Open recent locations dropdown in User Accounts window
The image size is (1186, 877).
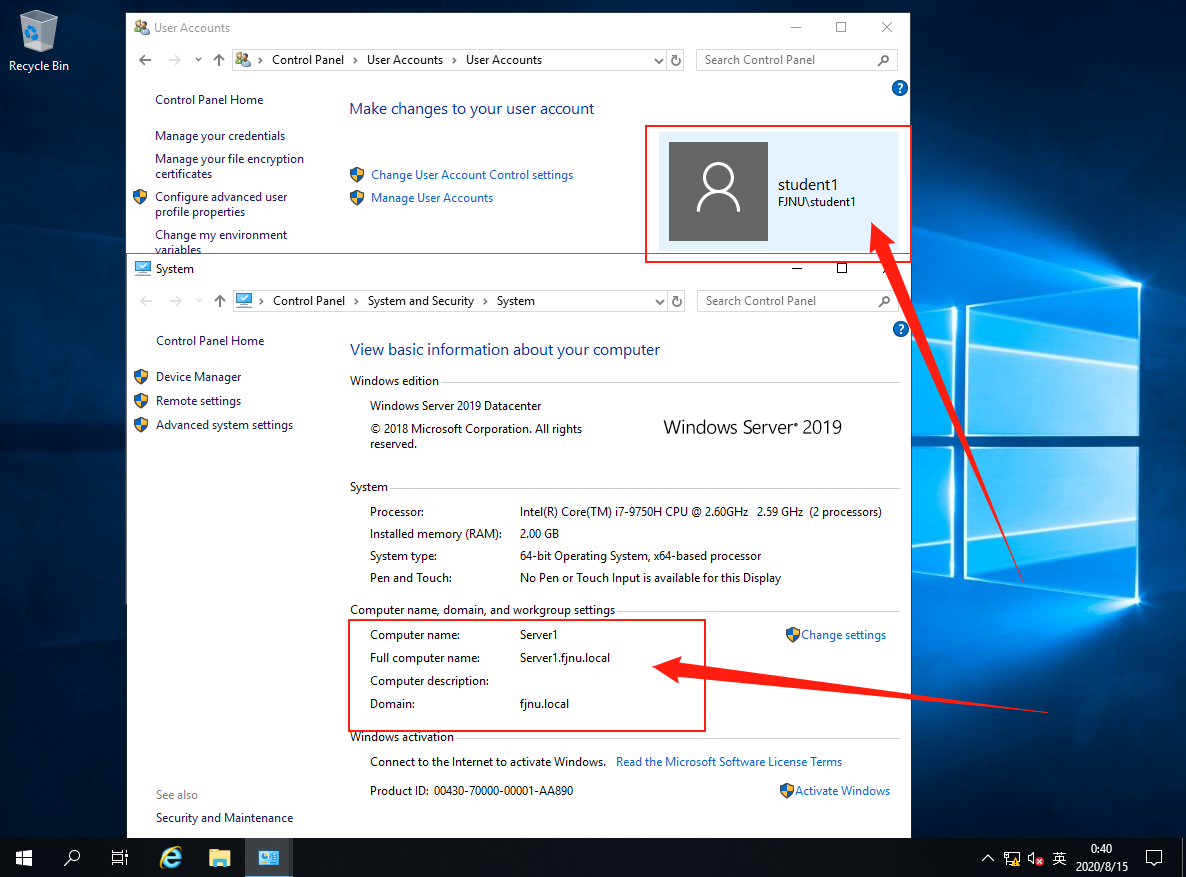[198, 60]
